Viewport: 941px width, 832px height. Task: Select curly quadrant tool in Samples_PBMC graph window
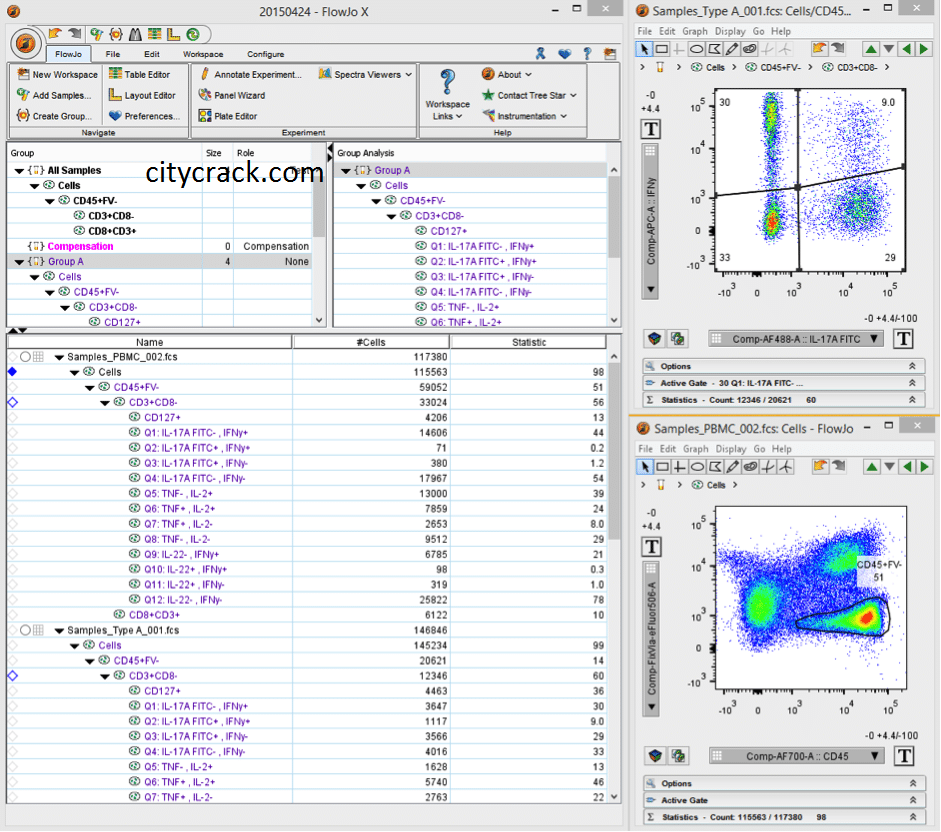coord(768,466)
